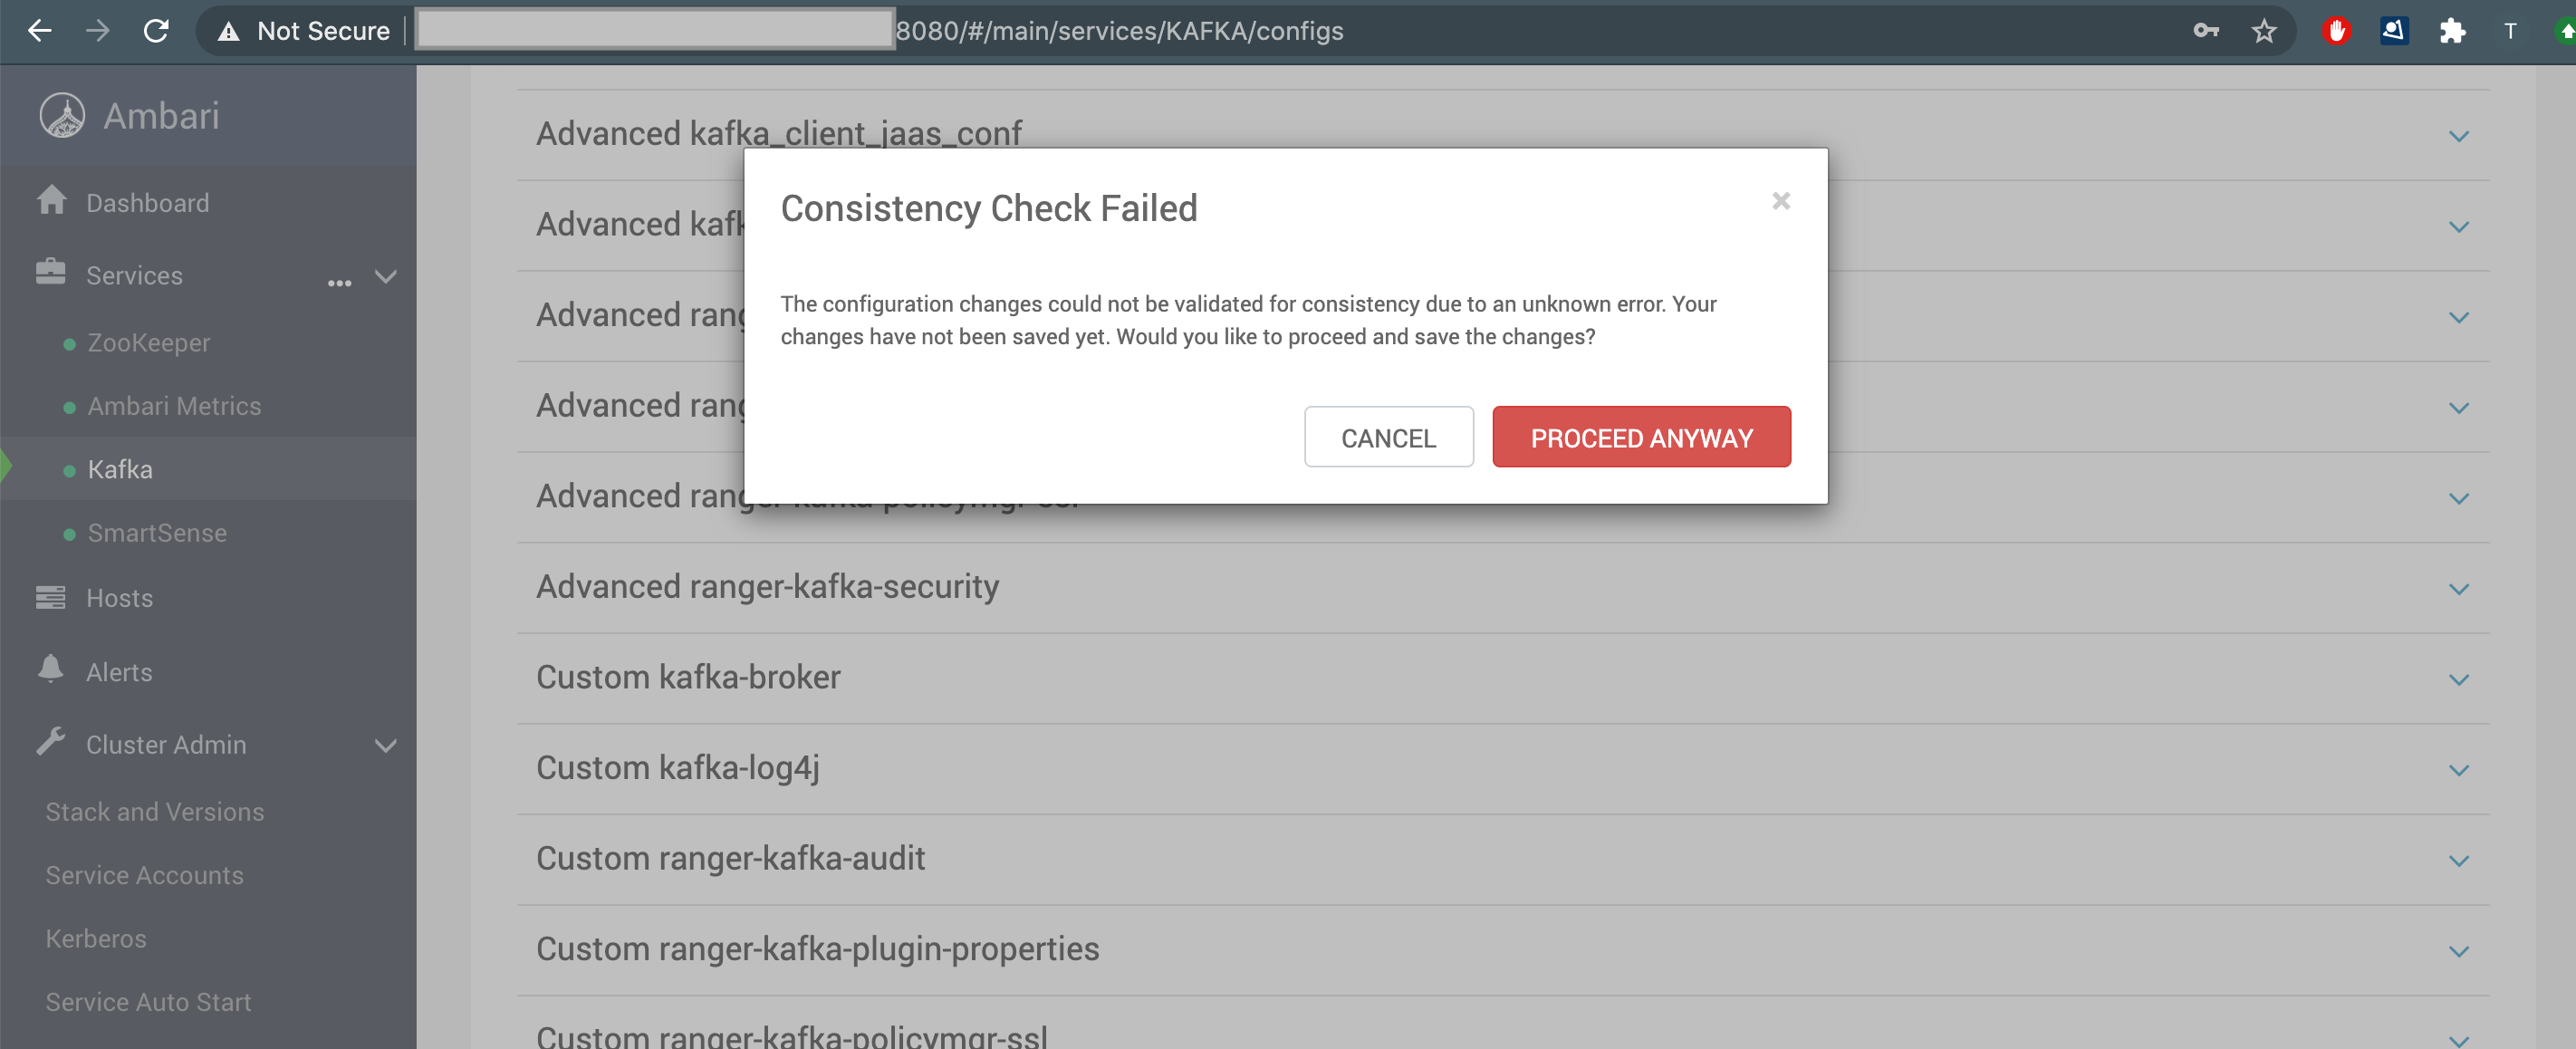Click the Ambari logo icon

click(x=62, y=115)
